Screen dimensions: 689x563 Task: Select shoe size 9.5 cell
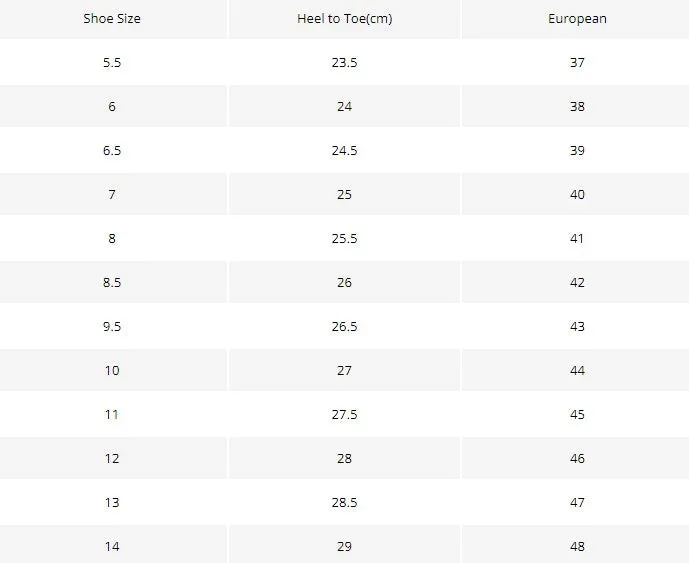click(x=112, y=326)
